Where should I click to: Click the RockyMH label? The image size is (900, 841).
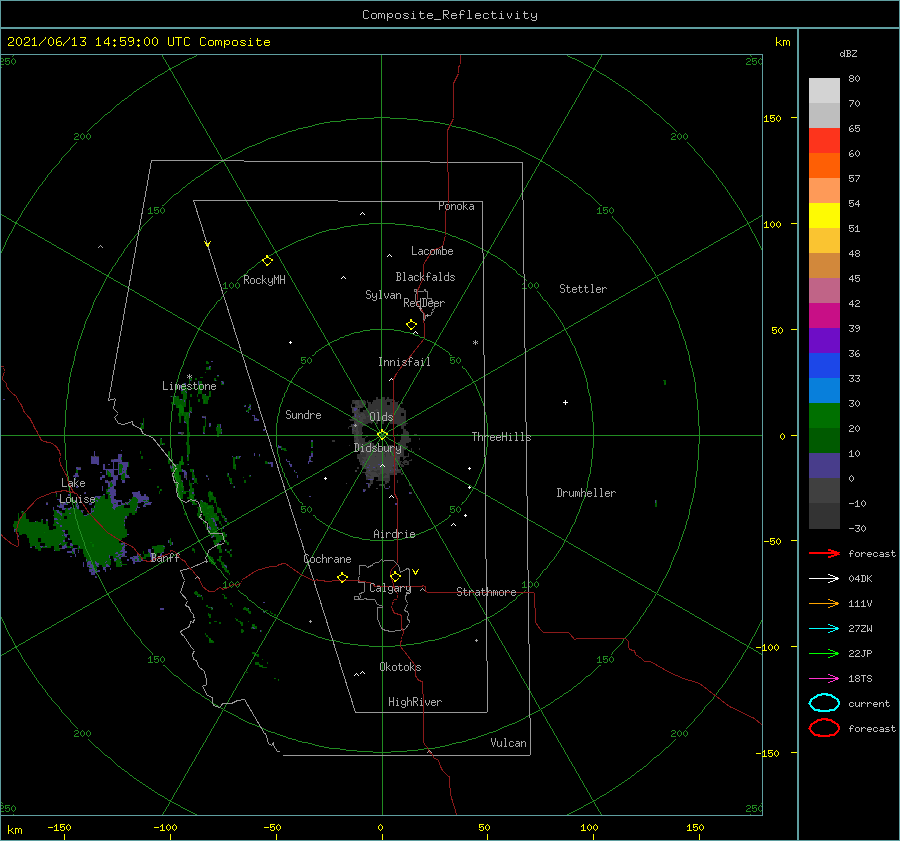(x=264, y=280)
